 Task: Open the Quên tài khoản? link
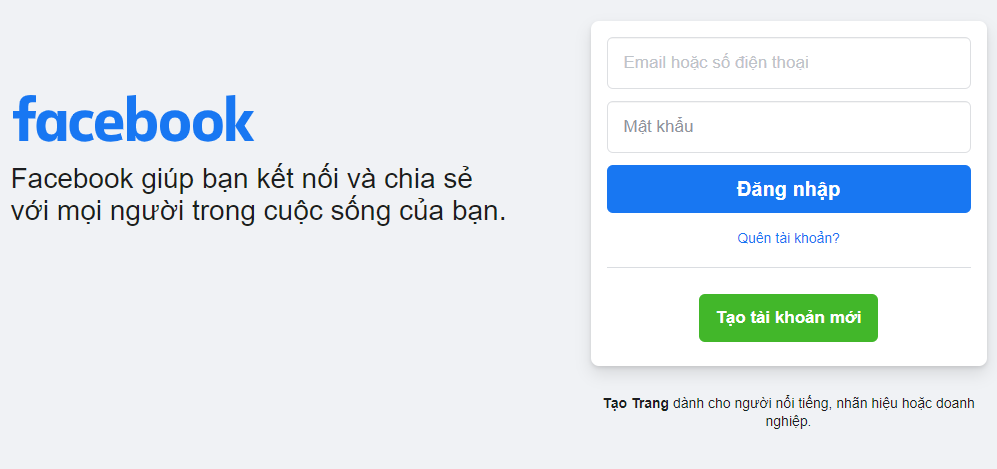coord(788,238)
